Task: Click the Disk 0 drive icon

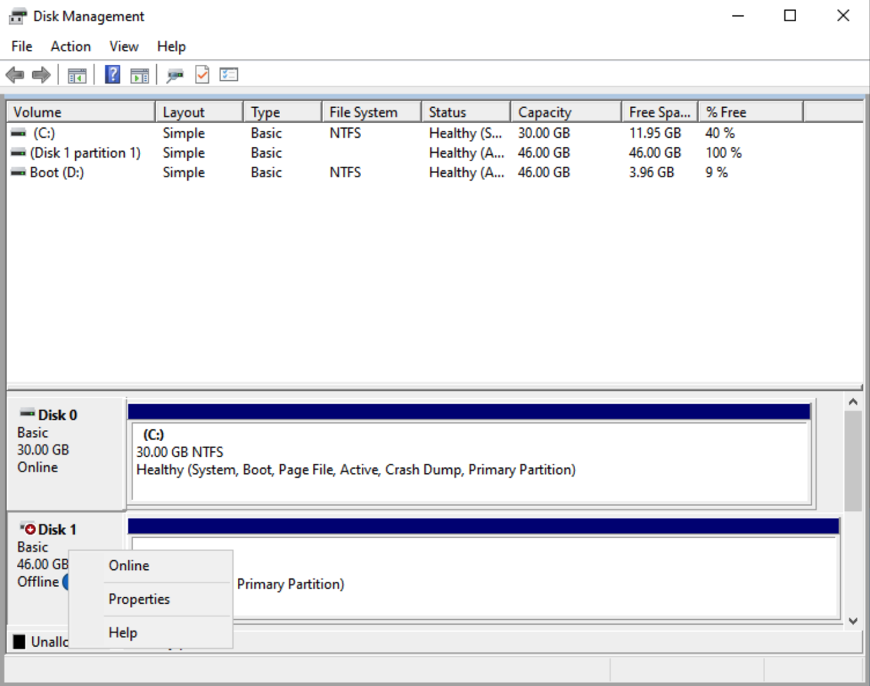Action: click(x=27, y=413)
